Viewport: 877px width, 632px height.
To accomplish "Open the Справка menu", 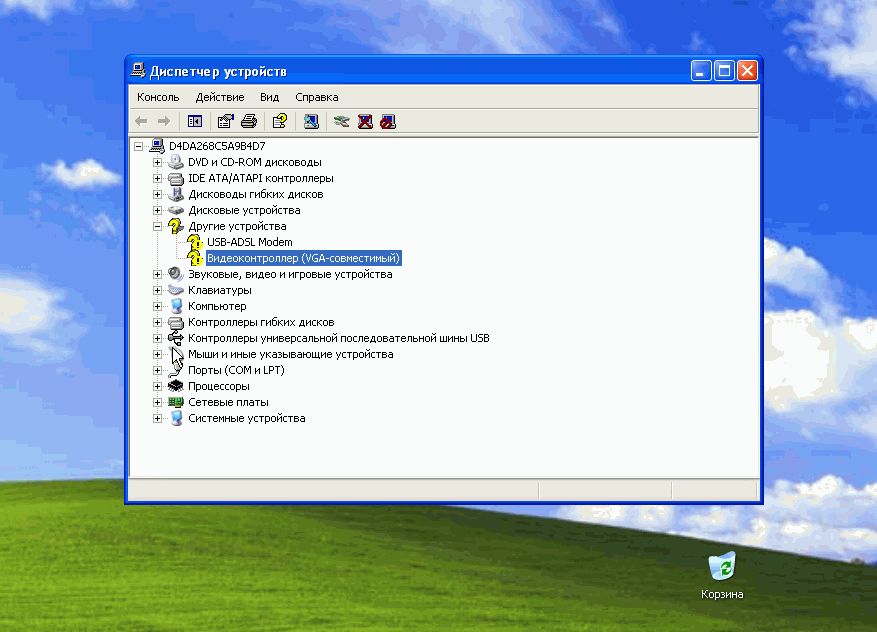I will point(317,97).
